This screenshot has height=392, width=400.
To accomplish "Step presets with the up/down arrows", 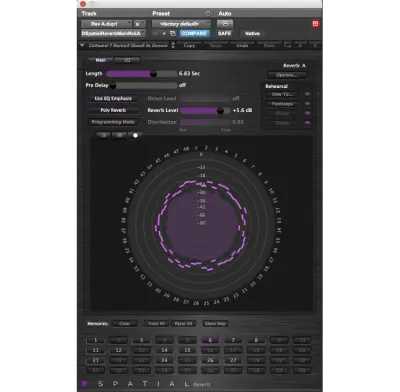I will (x=173, y=45).
